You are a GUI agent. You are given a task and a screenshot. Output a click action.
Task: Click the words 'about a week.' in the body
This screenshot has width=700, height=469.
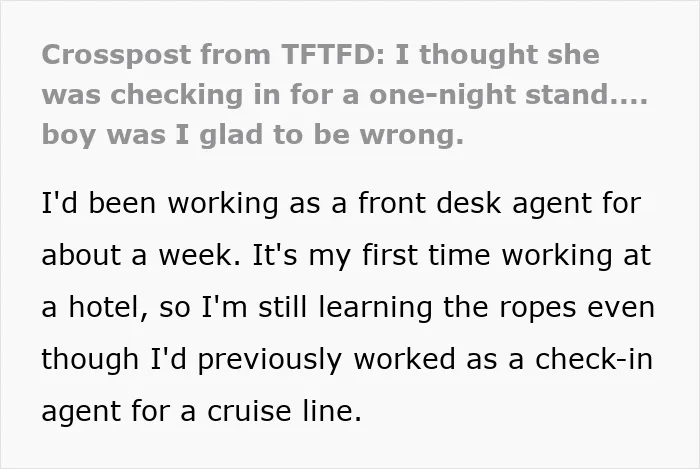point(141,255)
